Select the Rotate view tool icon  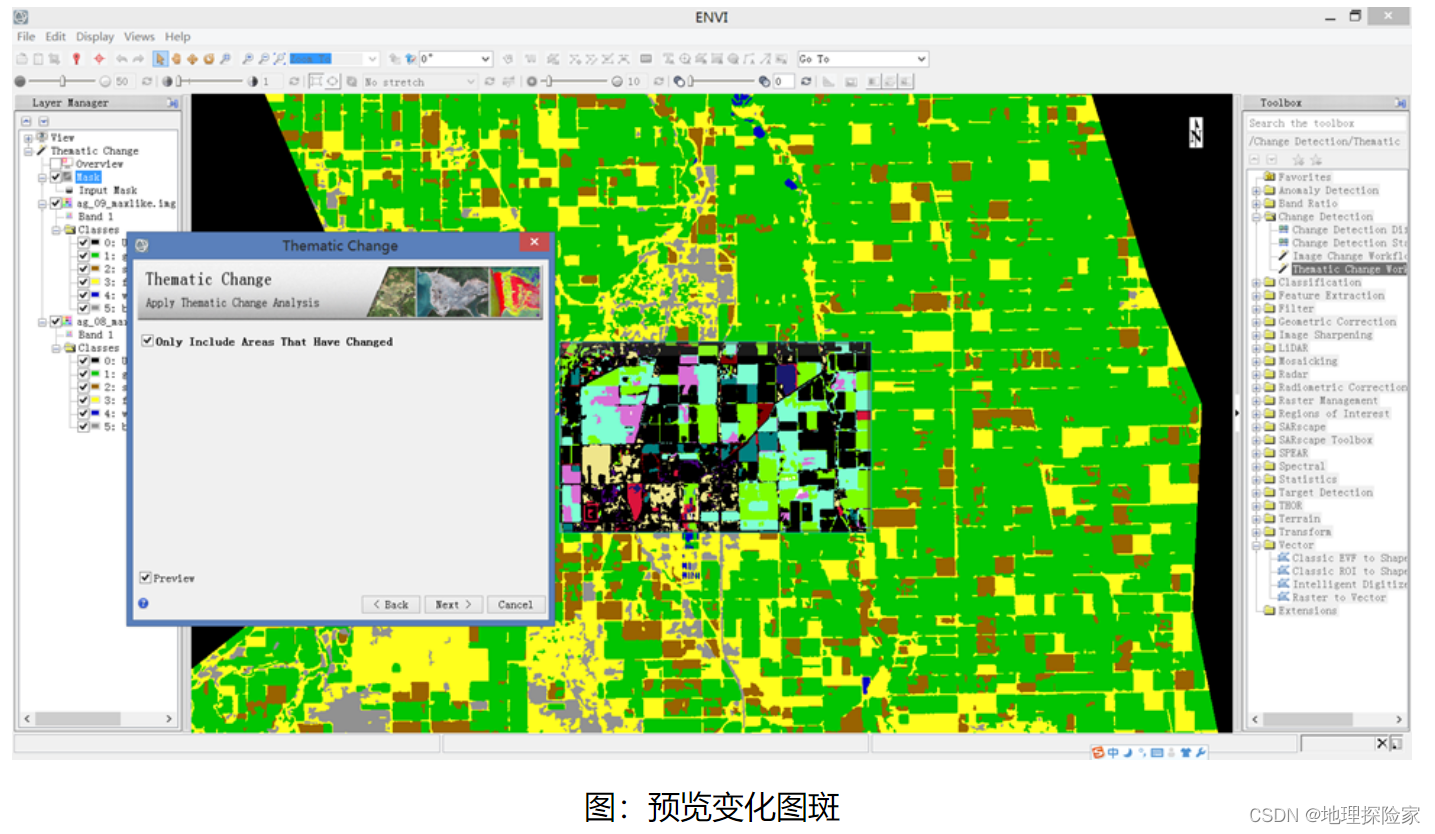(209, 59)
